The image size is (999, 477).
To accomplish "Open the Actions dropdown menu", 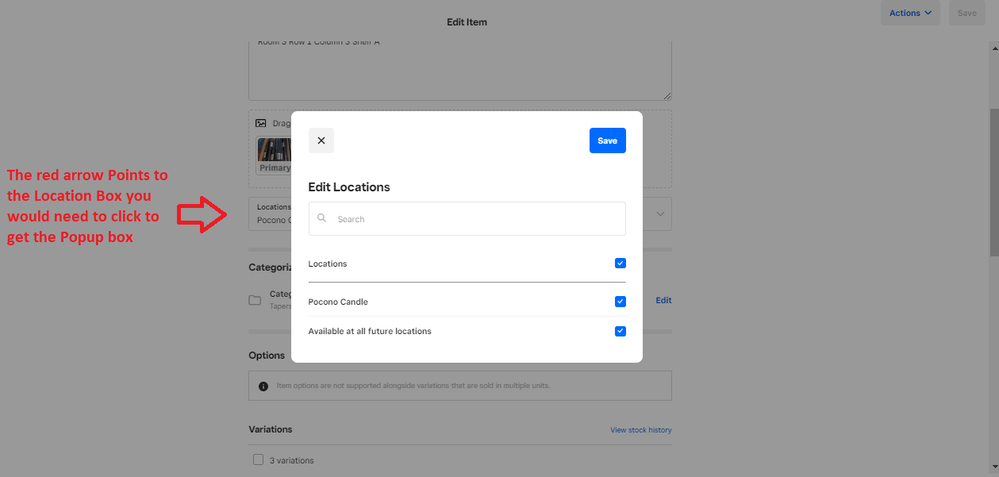I will click(910, 13).
